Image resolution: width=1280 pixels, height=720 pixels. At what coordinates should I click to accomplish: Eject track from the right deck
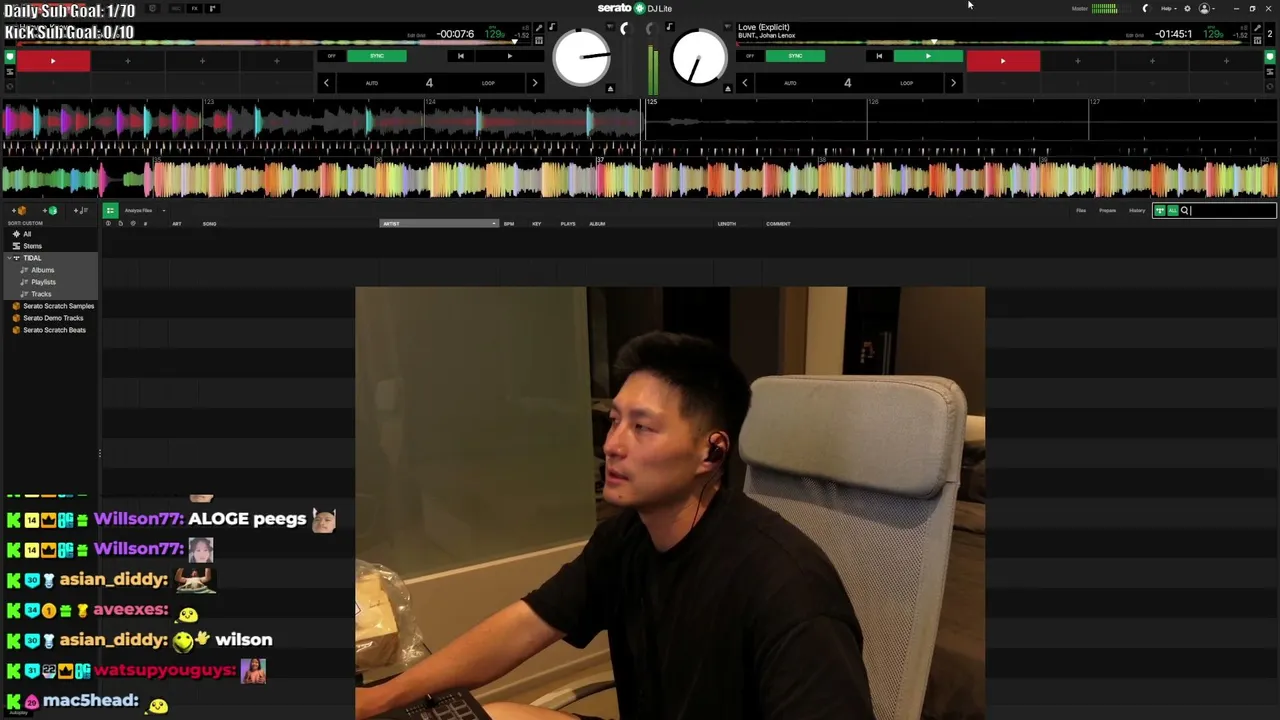click(727, 89)
